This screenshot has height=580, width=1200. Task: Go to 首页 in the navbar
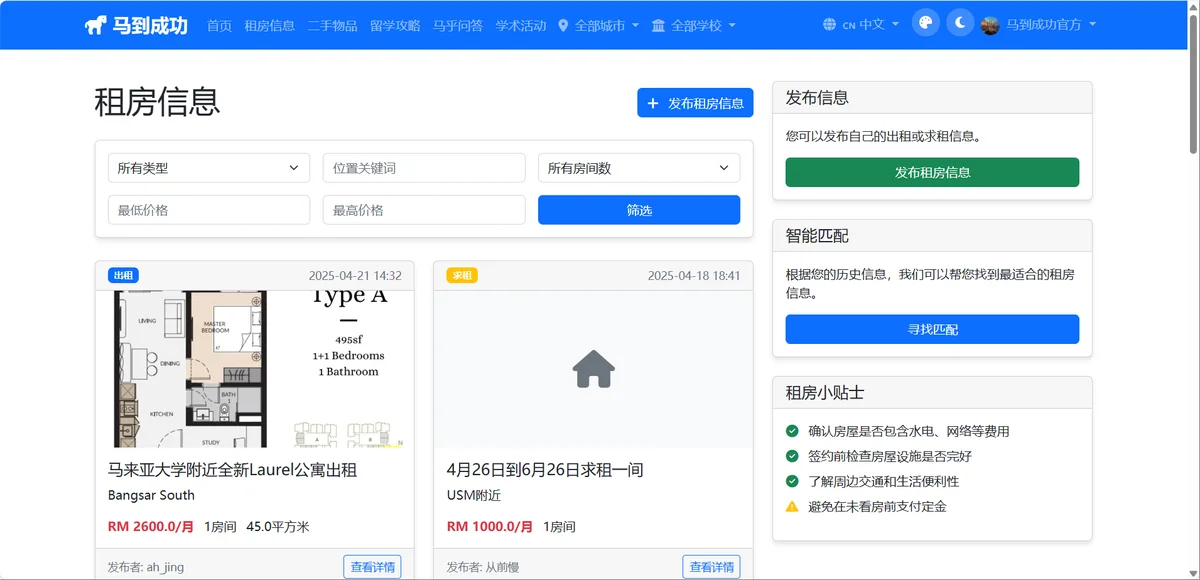click(x=220, y=25)
